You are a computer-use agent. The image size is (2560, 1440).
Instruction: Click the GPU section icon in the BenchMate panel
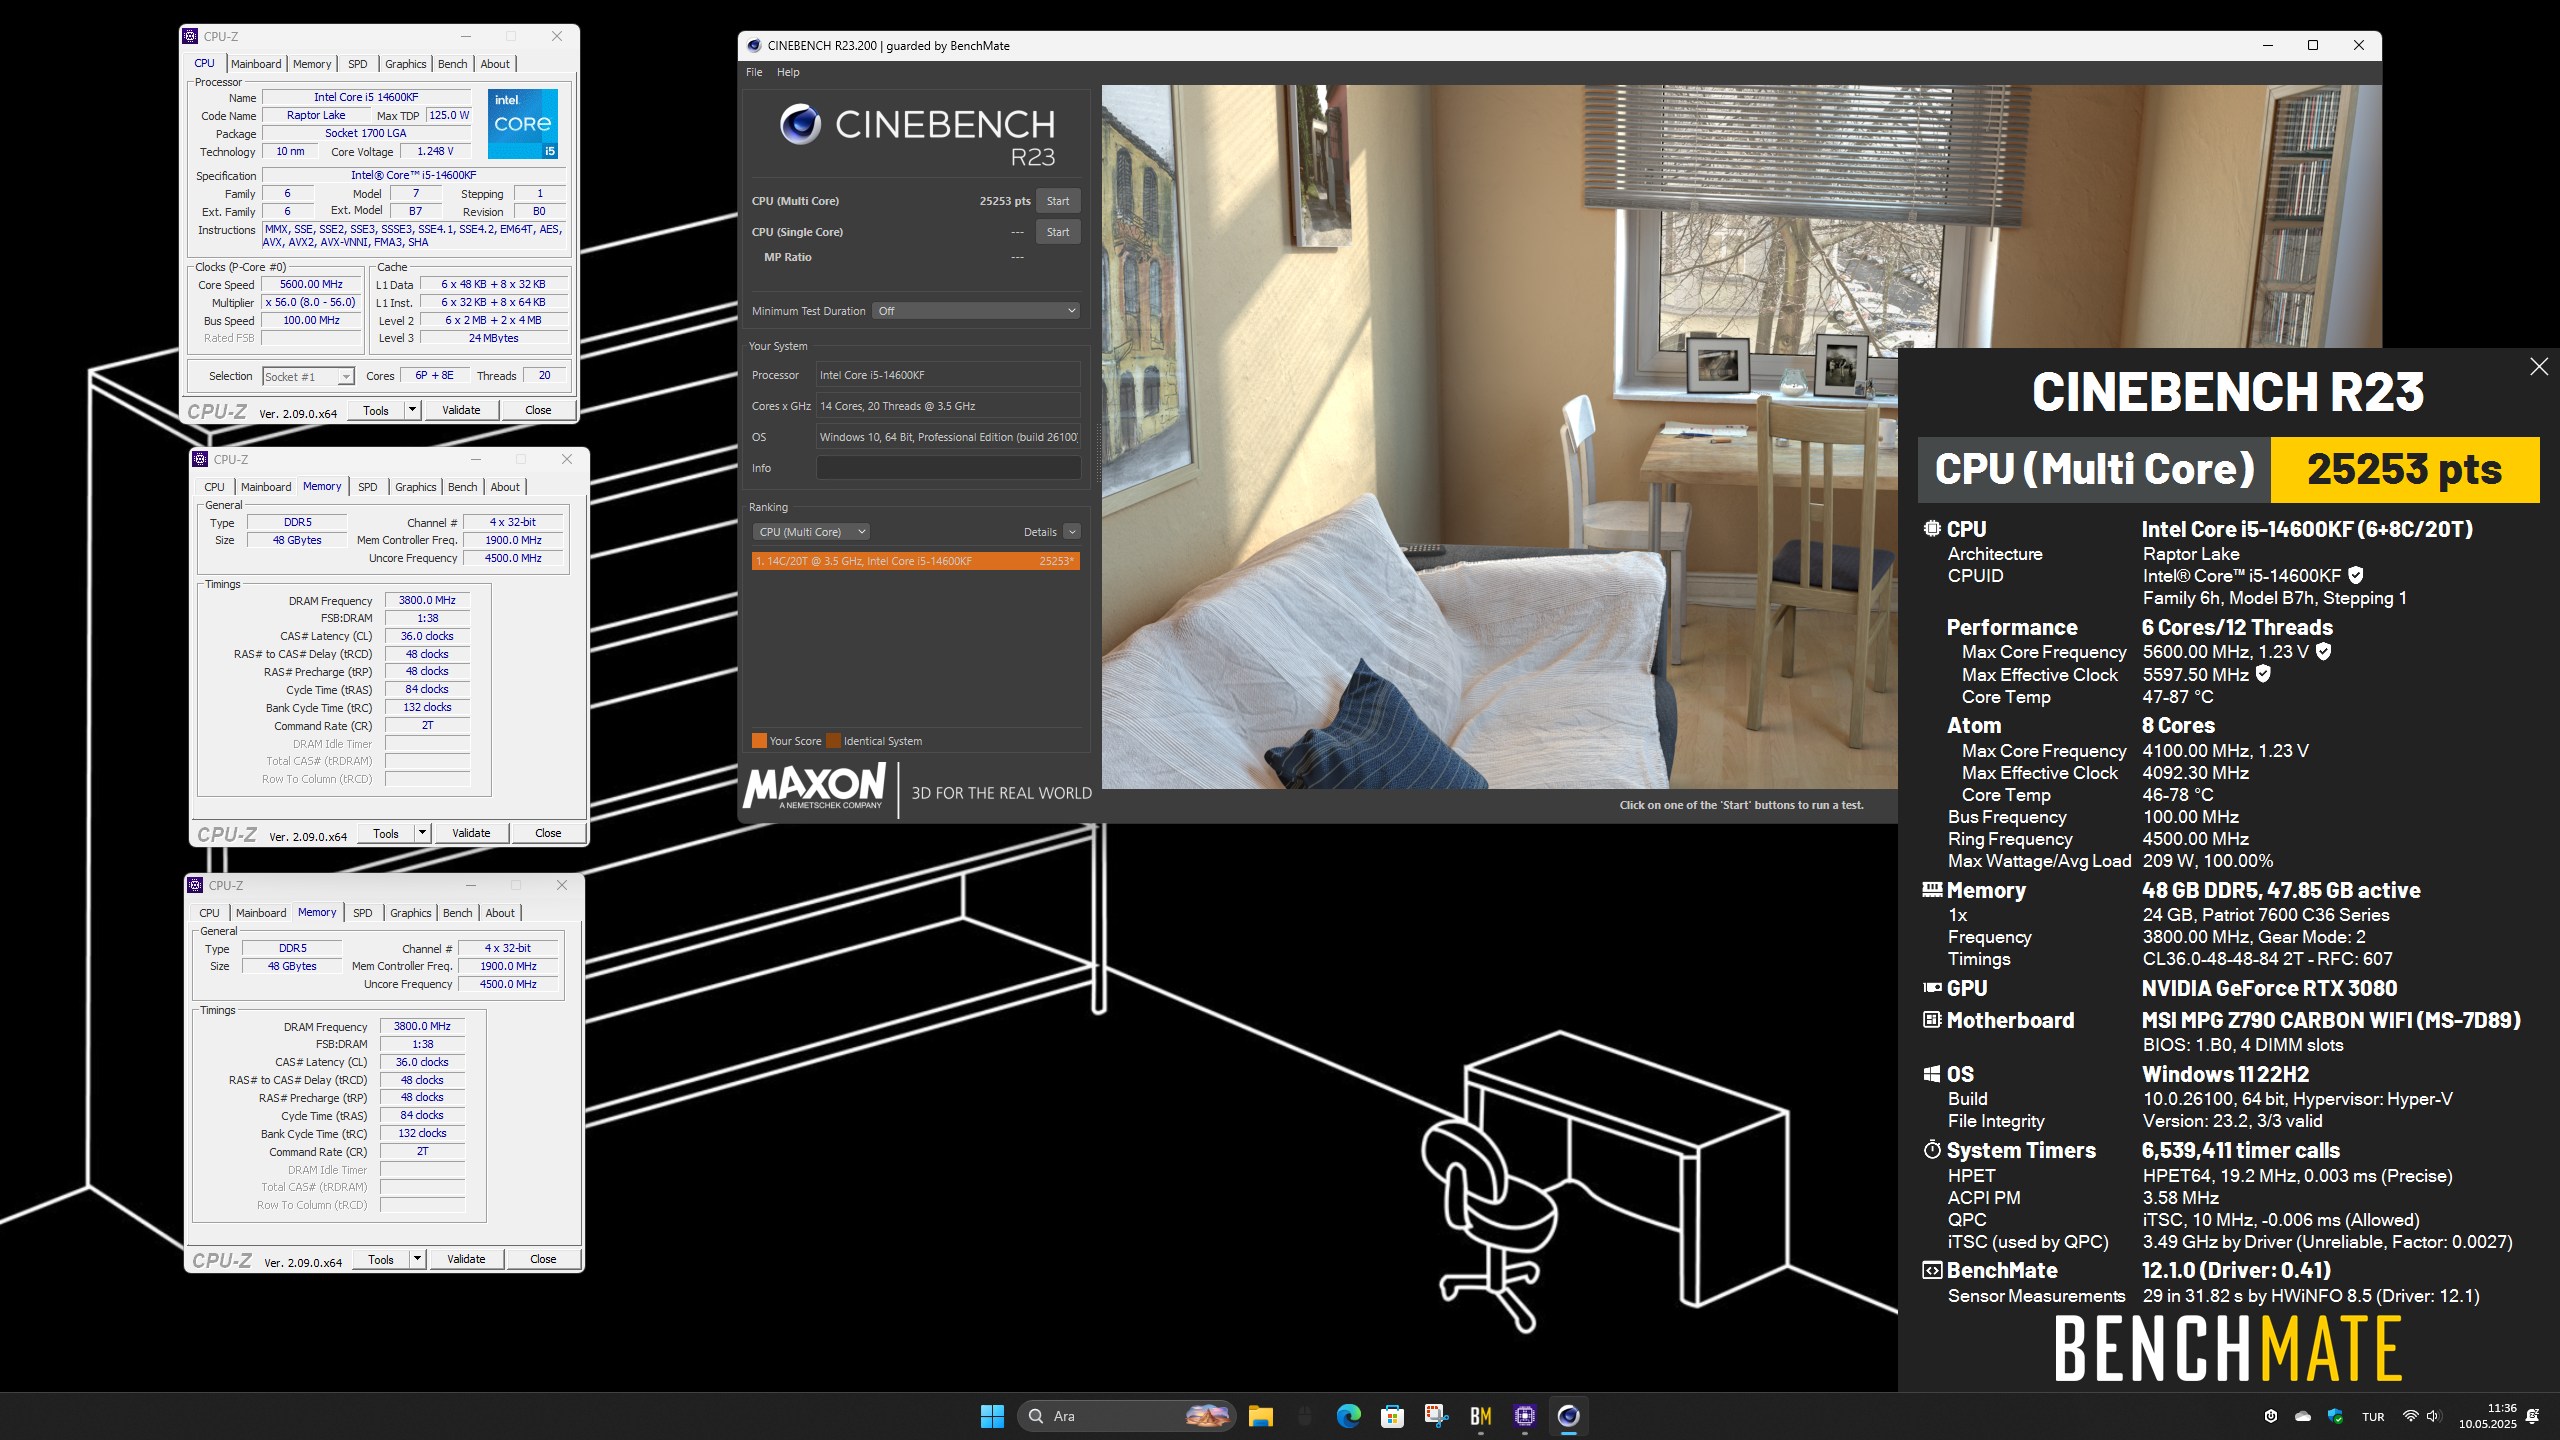tap(1932, 988)
